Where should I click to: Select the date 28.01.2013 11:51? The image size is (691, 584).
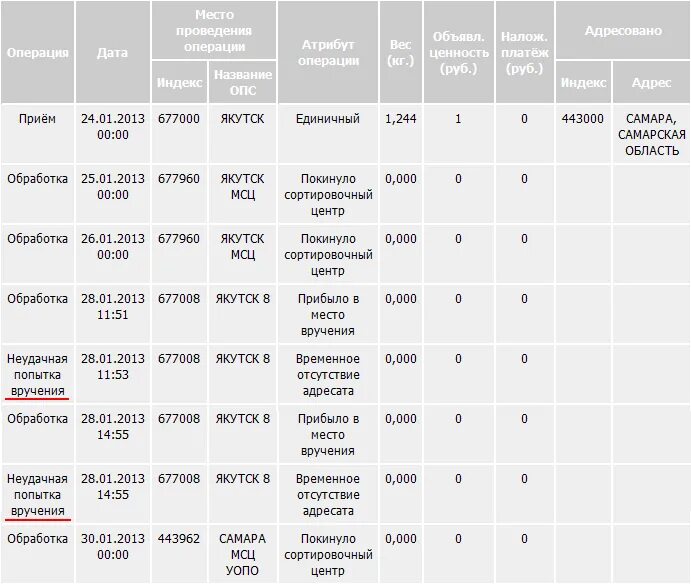113,306
